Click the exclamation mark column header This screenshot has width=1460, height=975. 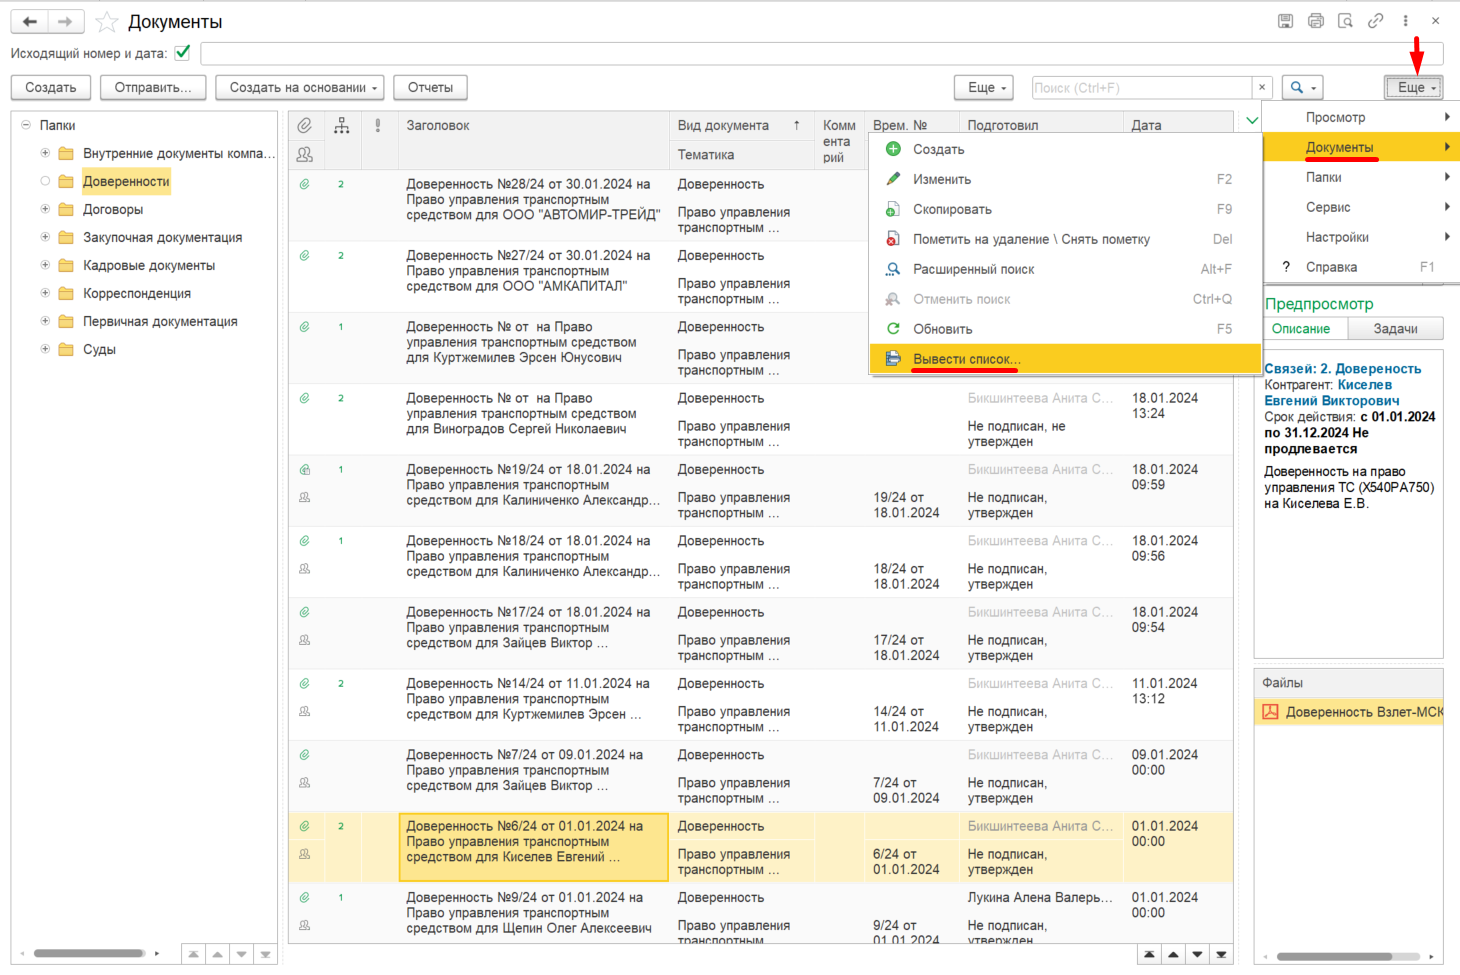[x=378, y=125]
